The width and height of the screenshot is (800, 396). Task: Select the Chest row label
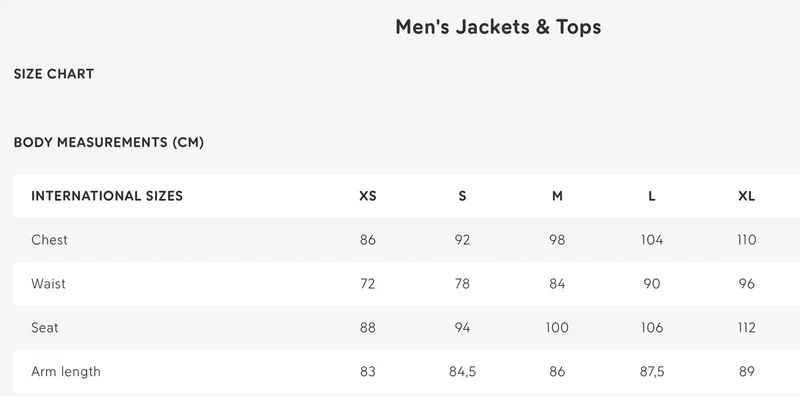pos(49,240)
